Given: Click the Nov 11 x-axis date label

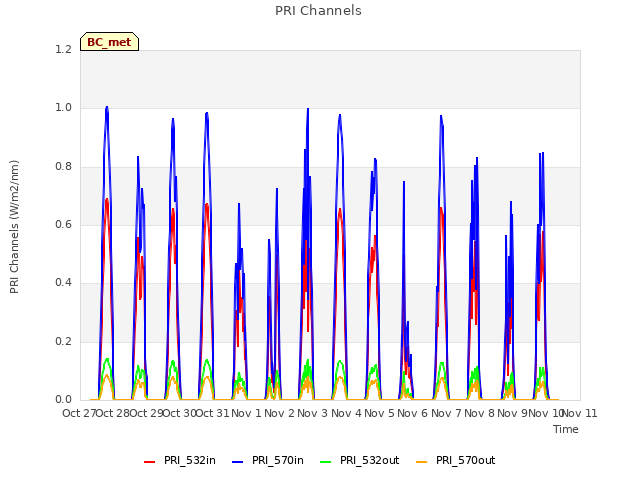Looking at the screenshot, I should 580,413.
